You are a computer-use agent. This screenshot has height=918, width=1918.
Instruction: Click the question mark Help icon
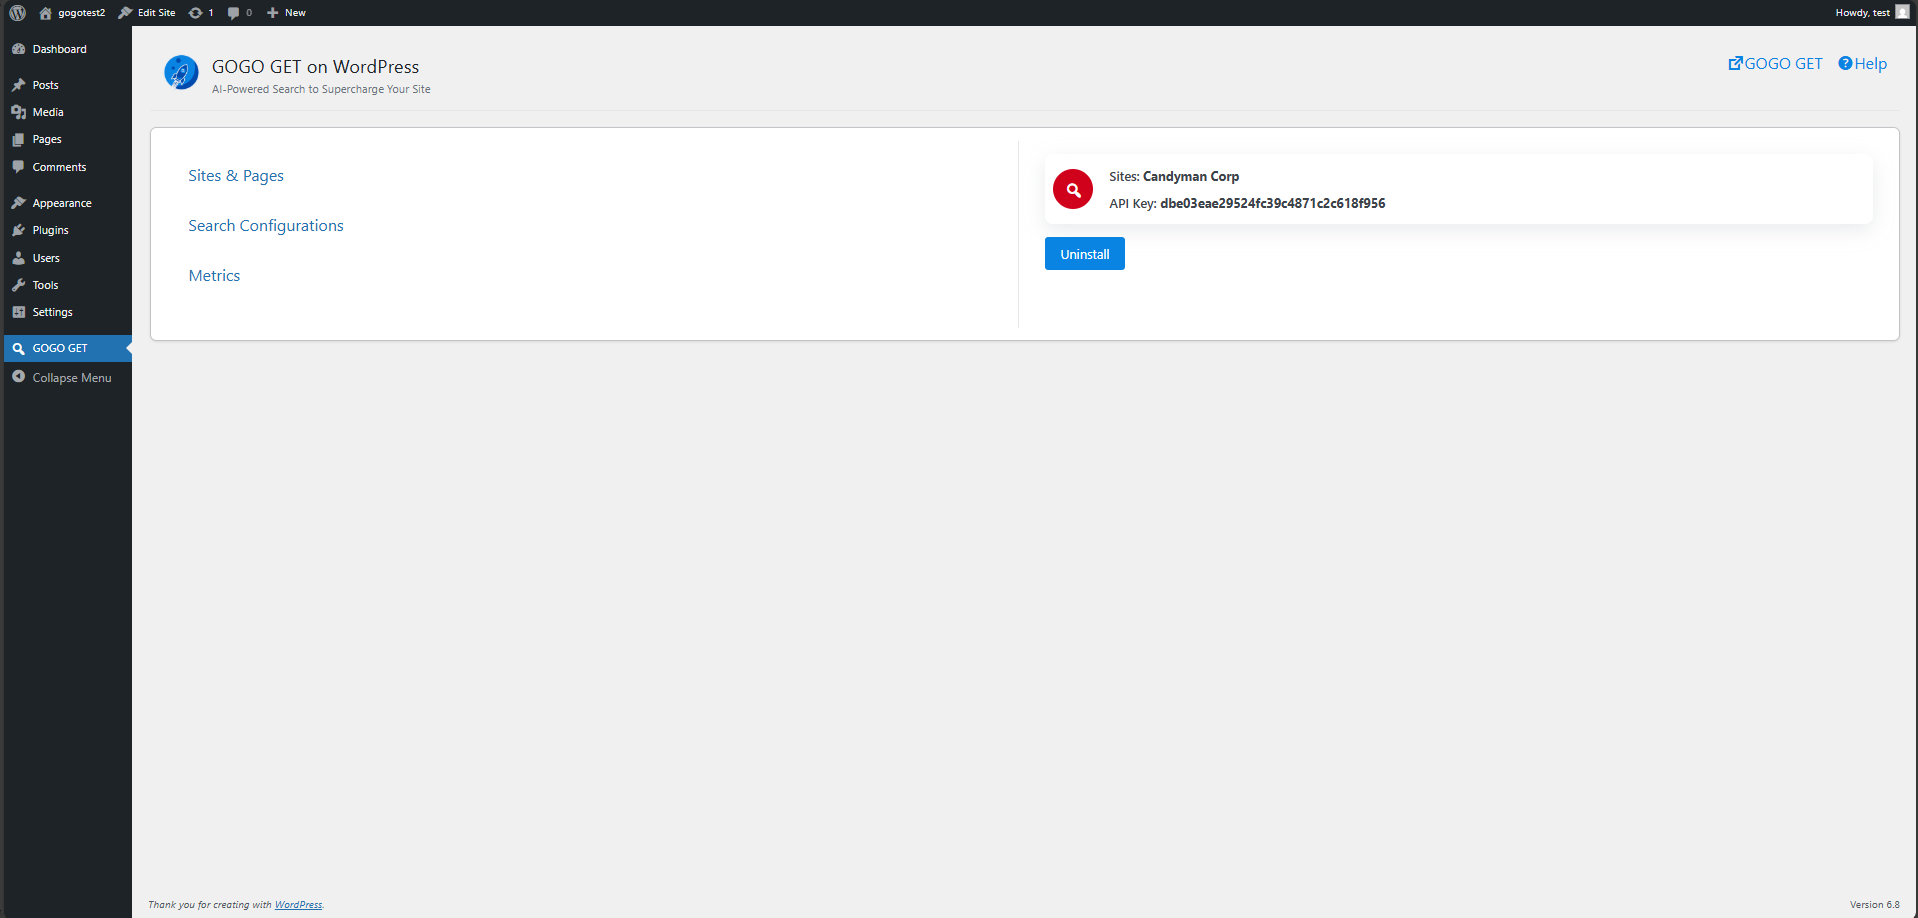coord(1845,63)
